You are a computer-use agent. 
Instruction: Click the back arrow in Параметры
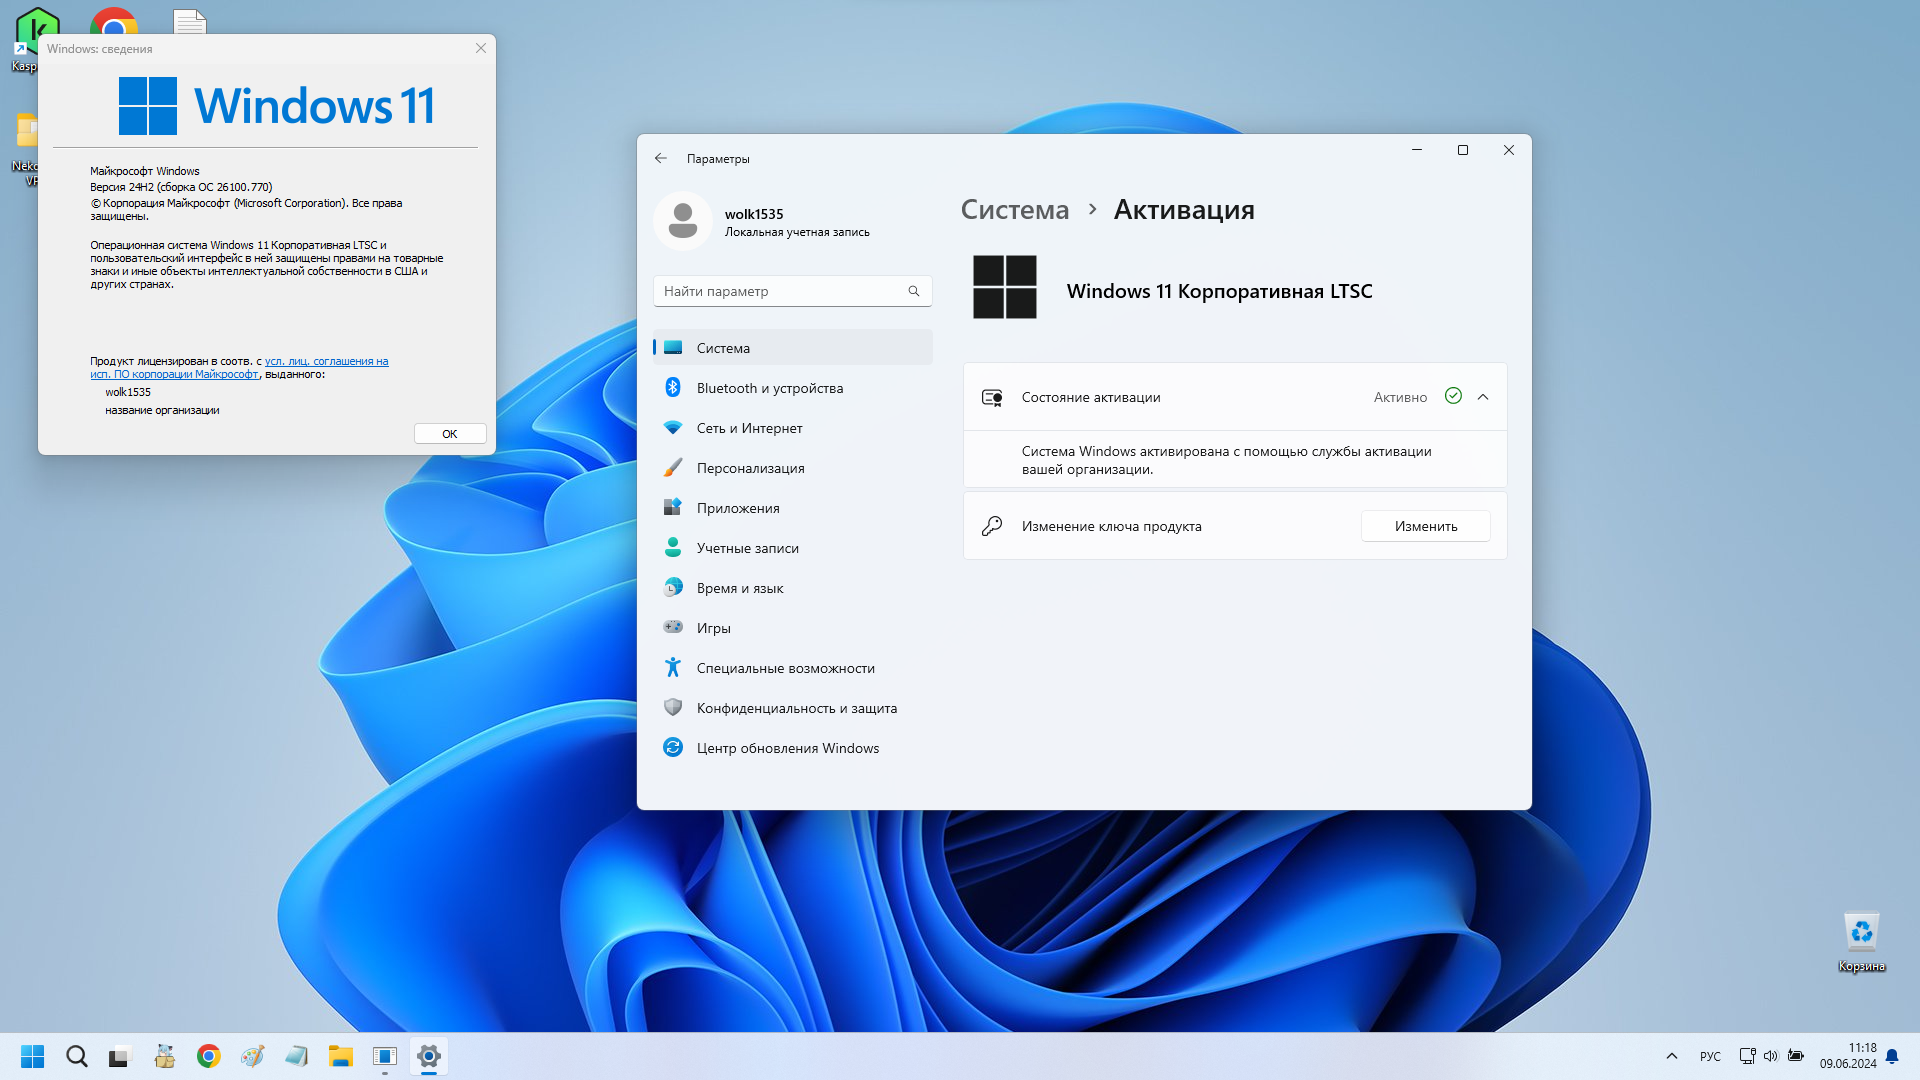[660, 158]
